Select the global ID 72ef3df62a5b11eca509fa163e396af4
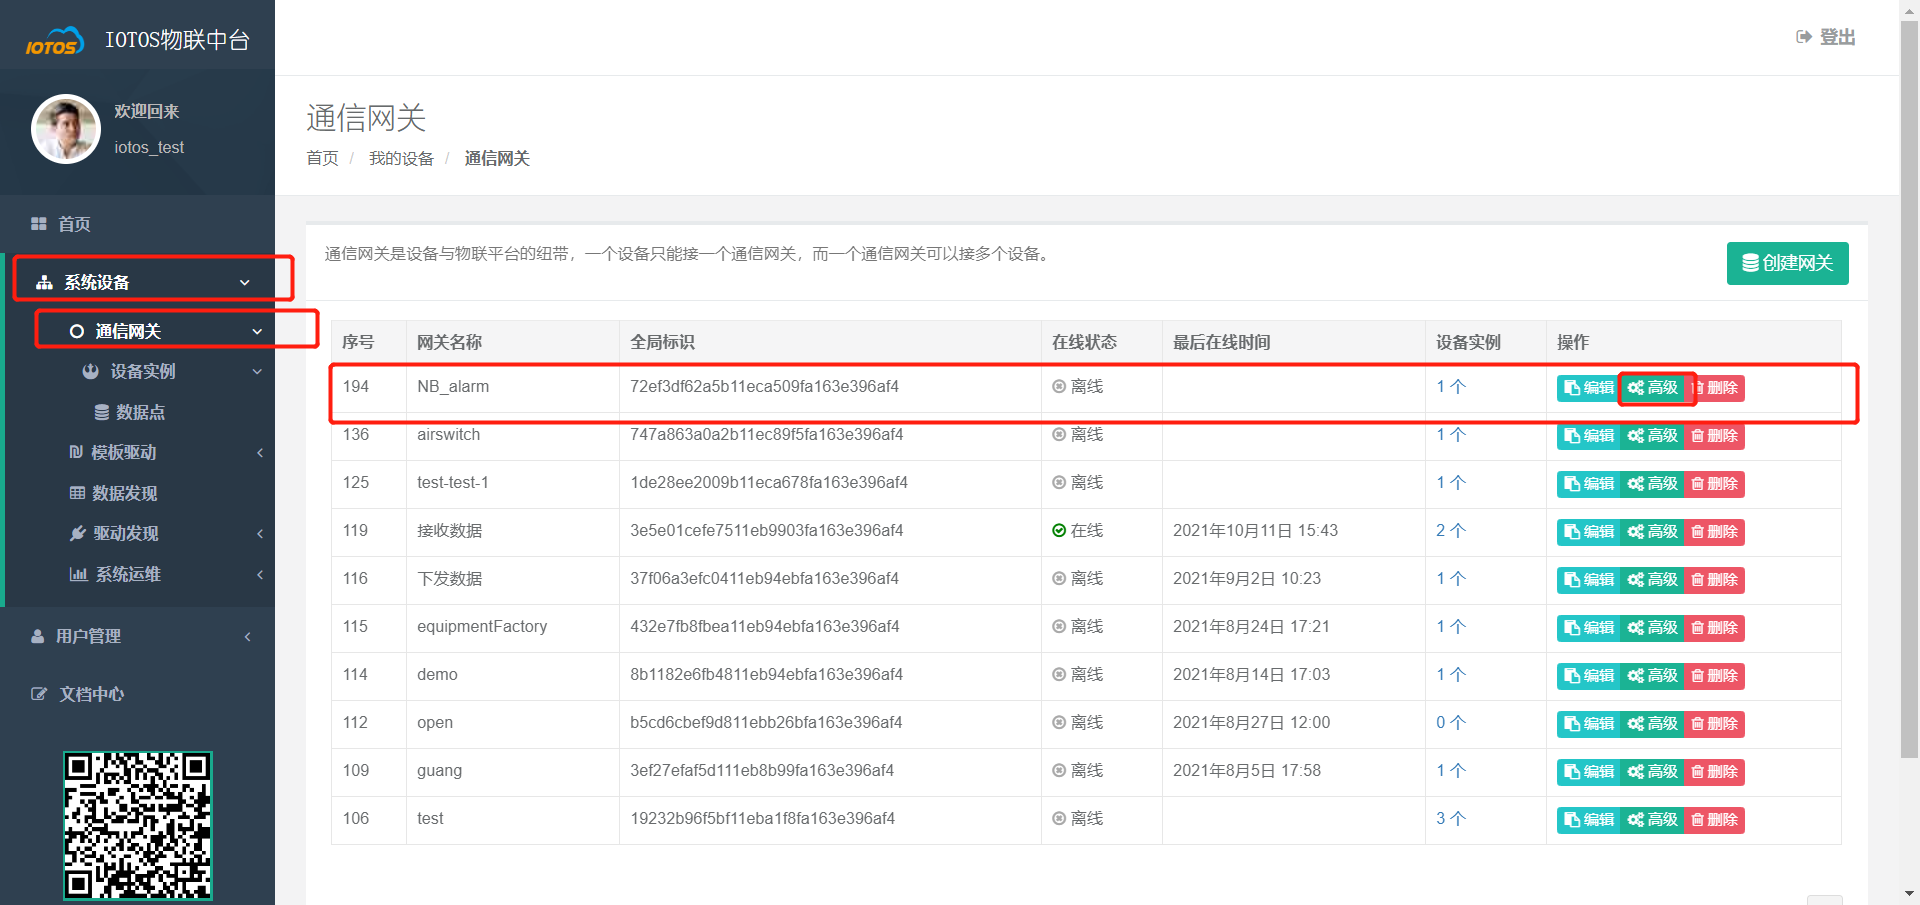 coord(764,387)
